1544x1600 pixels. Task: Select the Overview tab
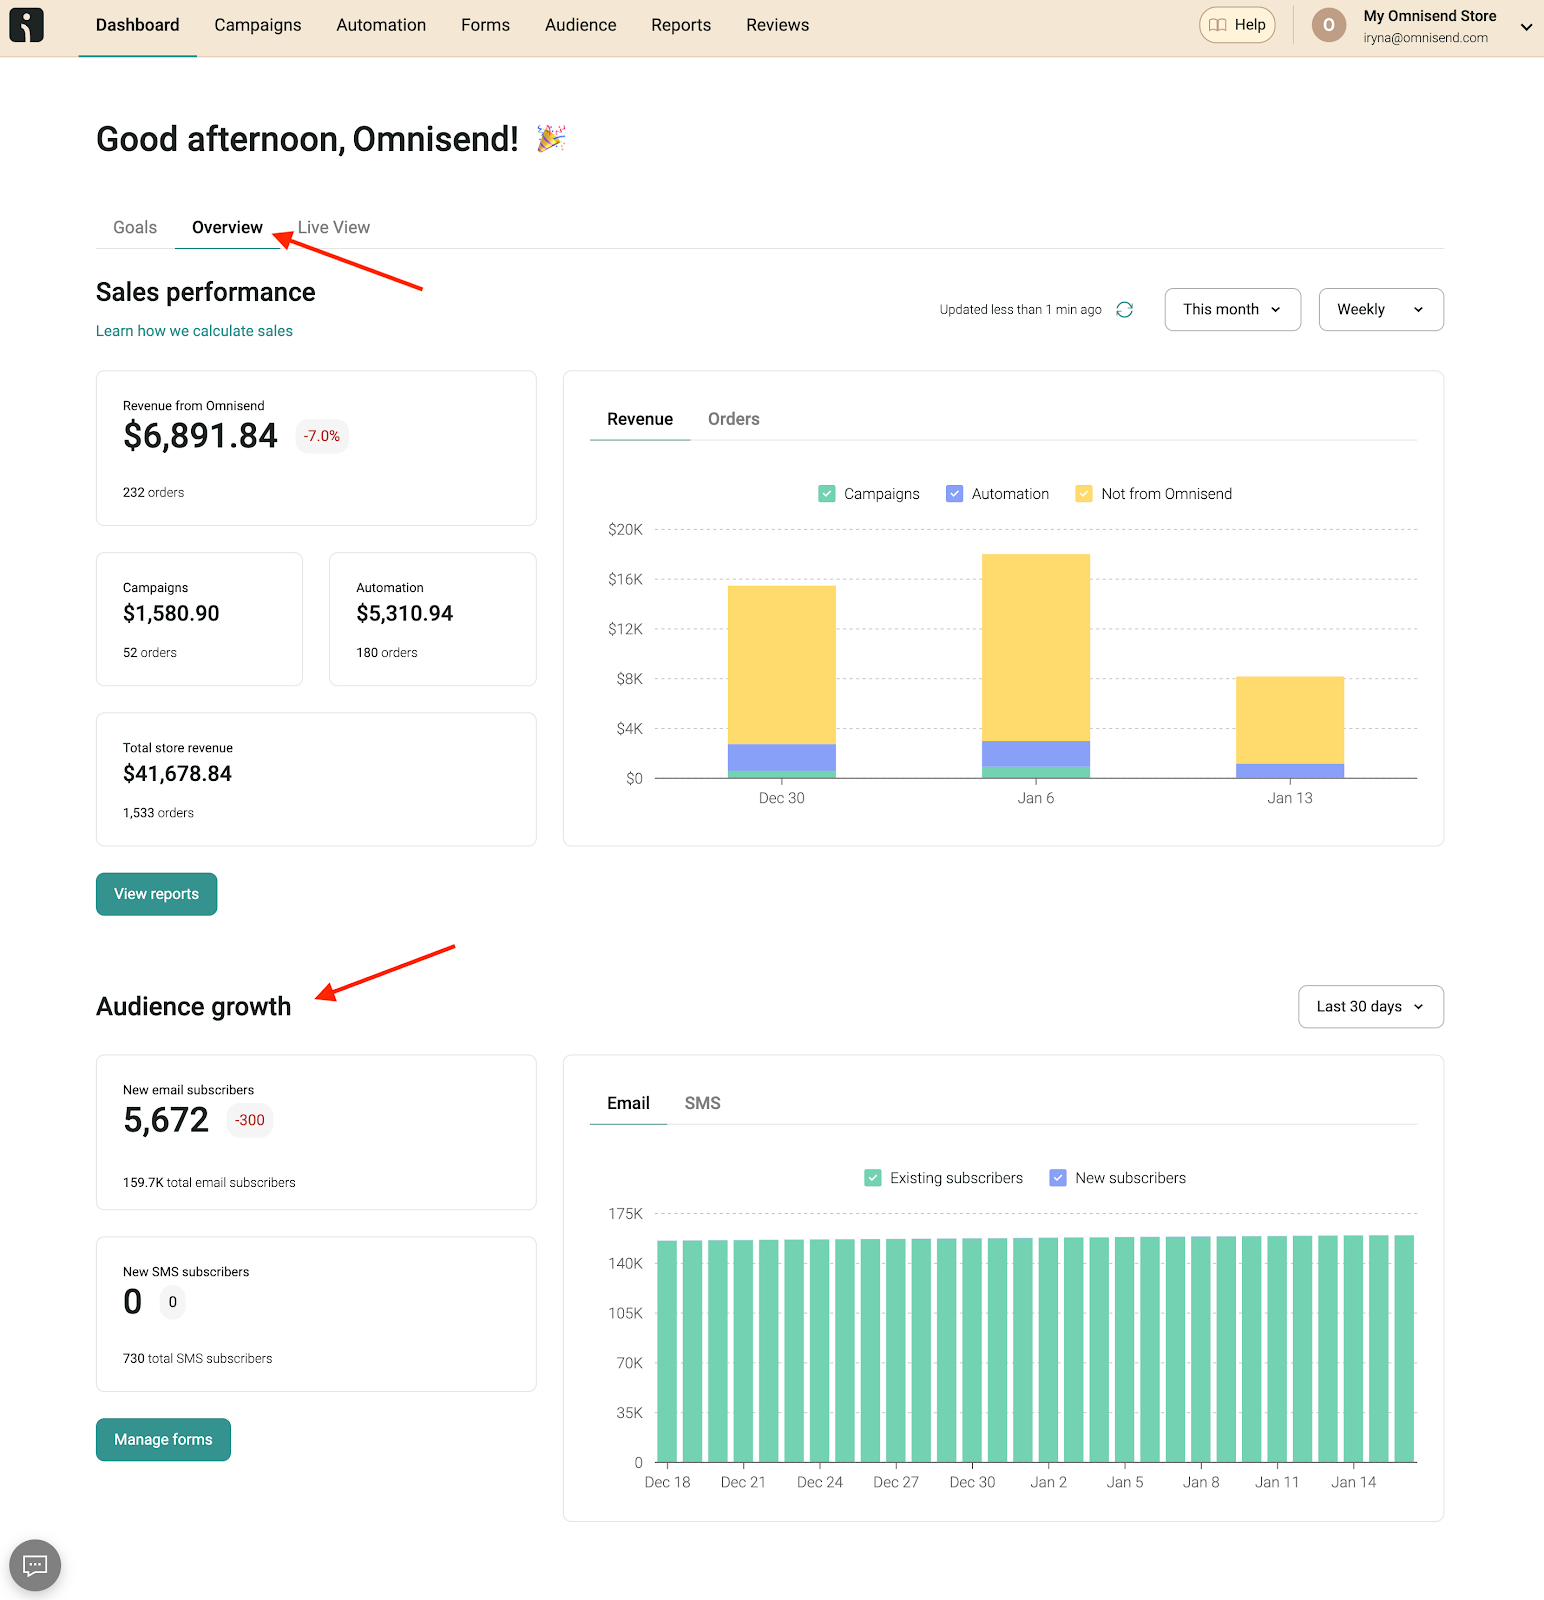click(228, 228)
